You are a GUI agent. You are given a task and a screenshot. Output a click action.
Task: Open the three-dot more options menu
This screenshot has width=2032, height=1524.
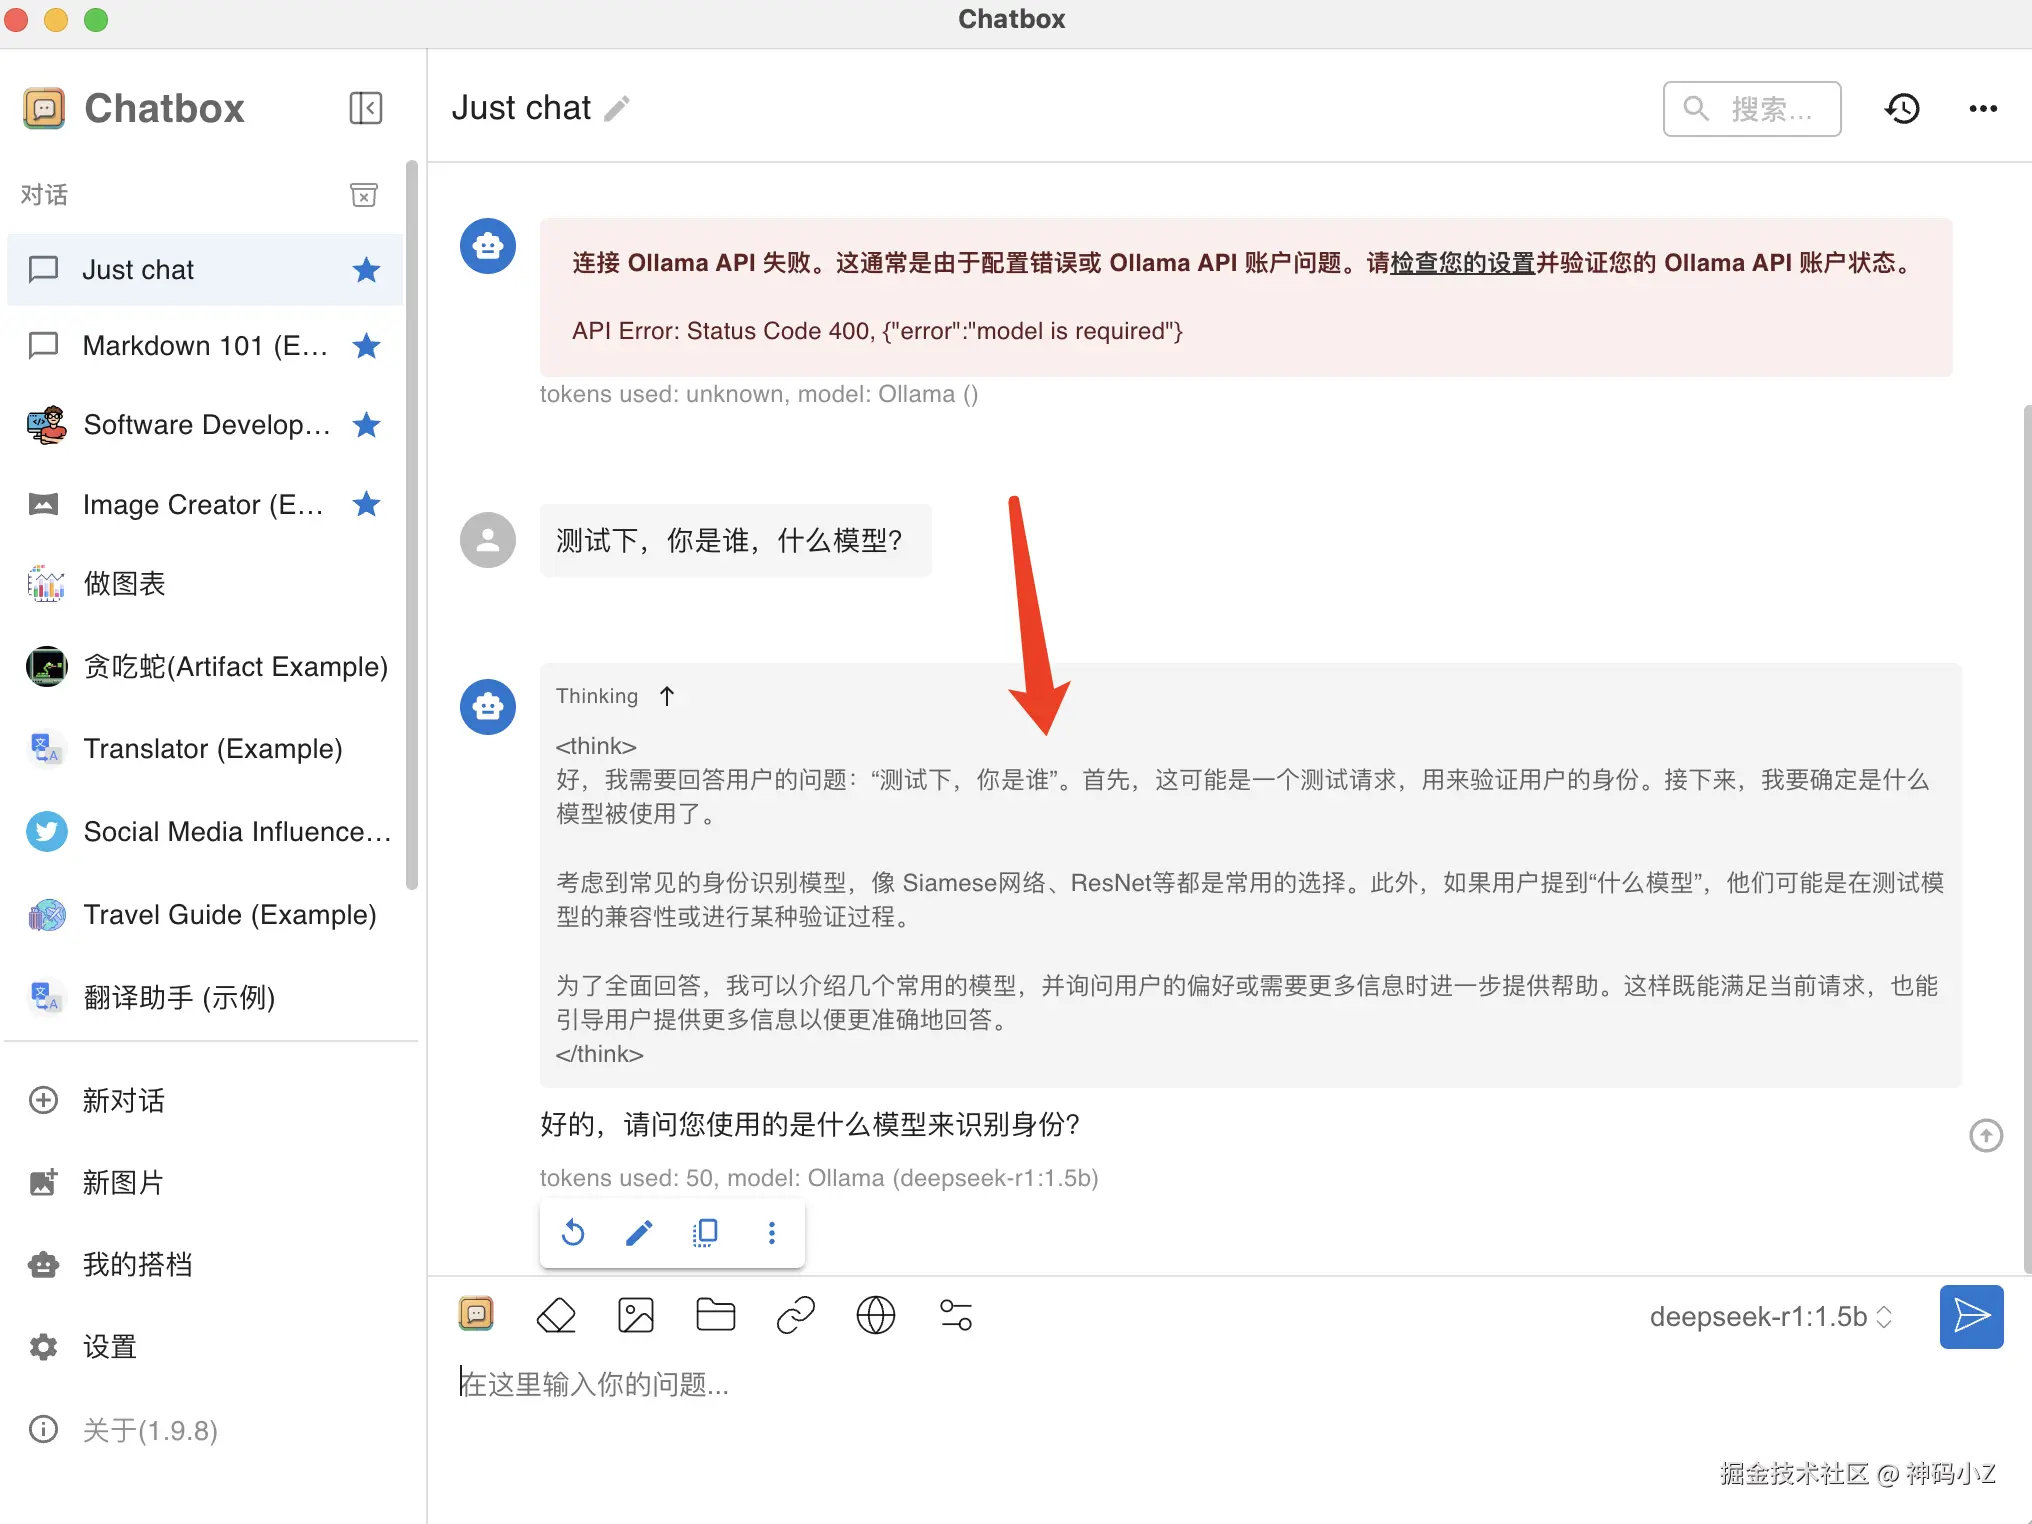(x=1982, y=108)
